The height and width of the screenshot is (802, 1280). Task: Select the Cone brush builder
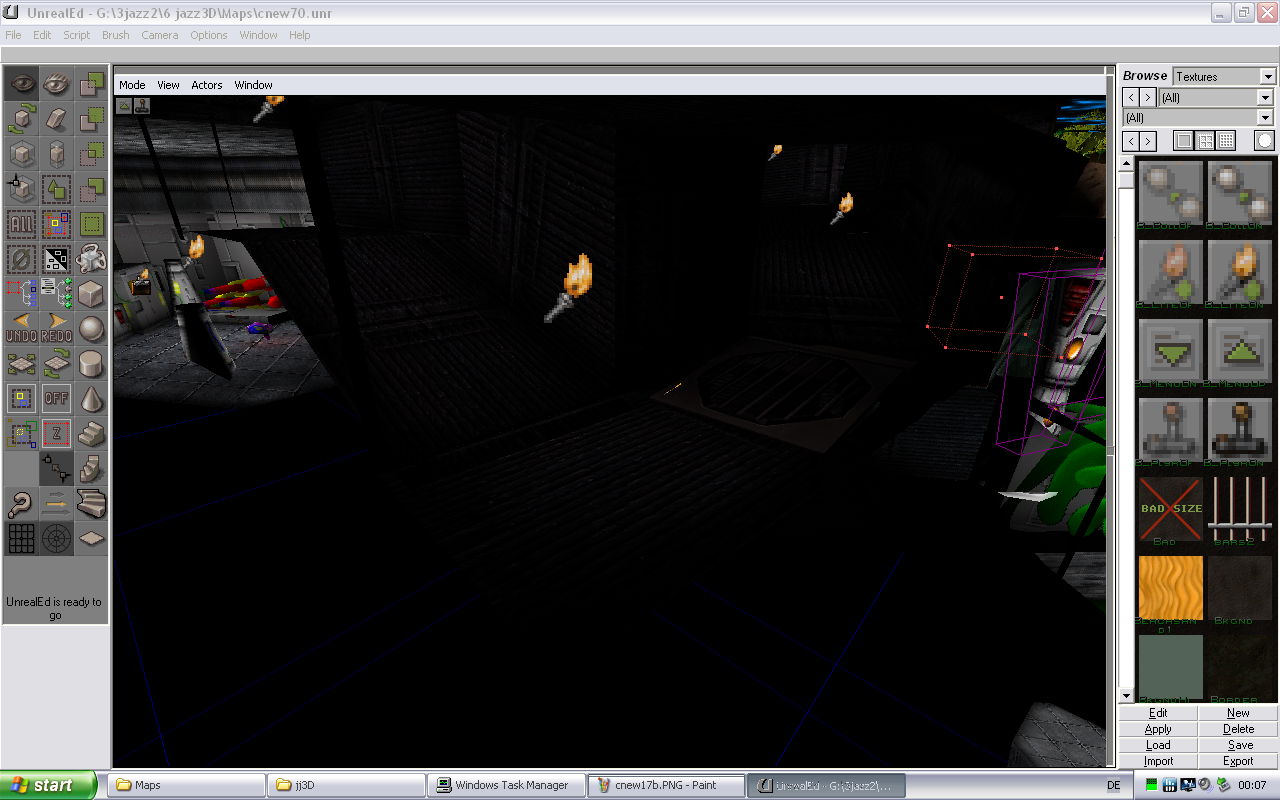pos(91,398)
